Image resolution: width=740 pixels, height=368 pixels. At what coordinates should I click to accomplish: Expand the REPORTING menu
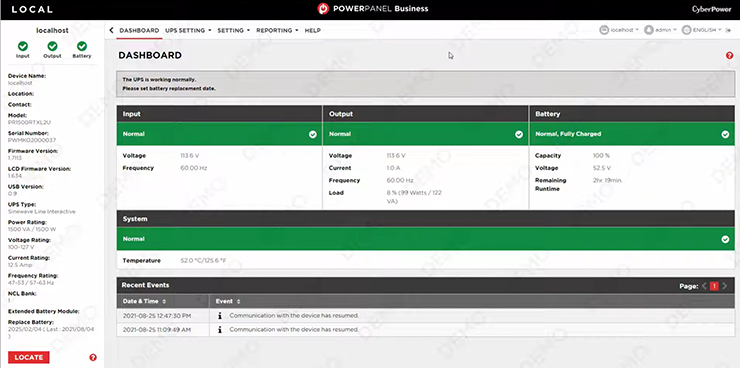tap(278, 30)
